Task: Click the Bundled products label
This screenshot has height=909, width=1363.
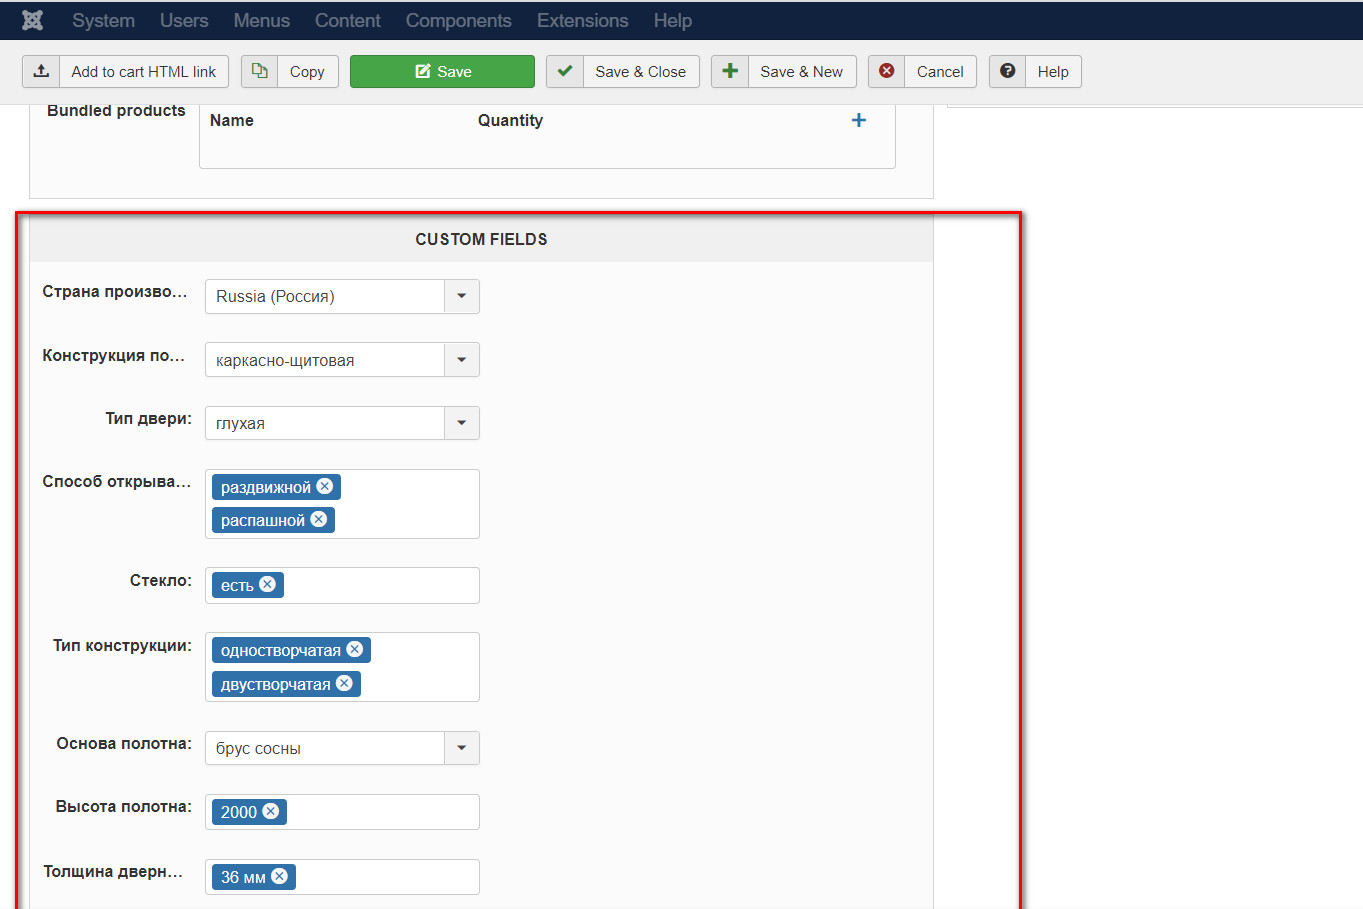Action: pyautogui.click(x=116, y=110)
